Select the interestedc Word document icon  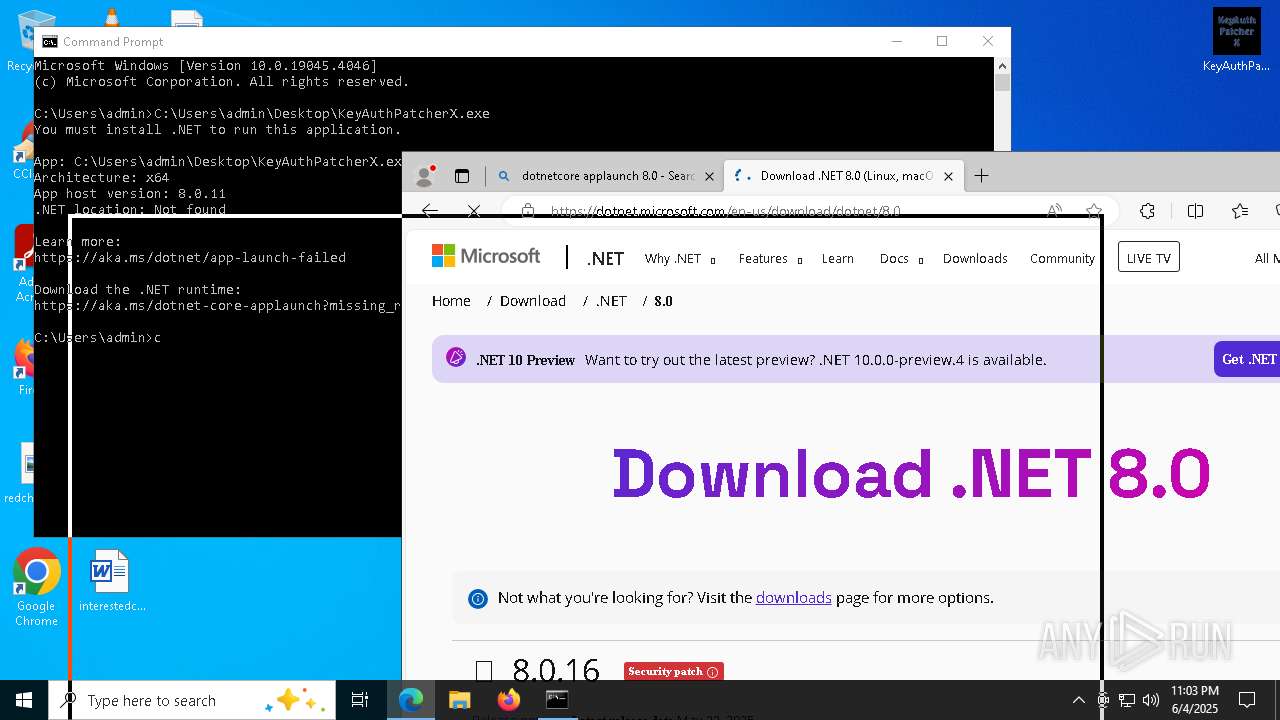(110, 581)
